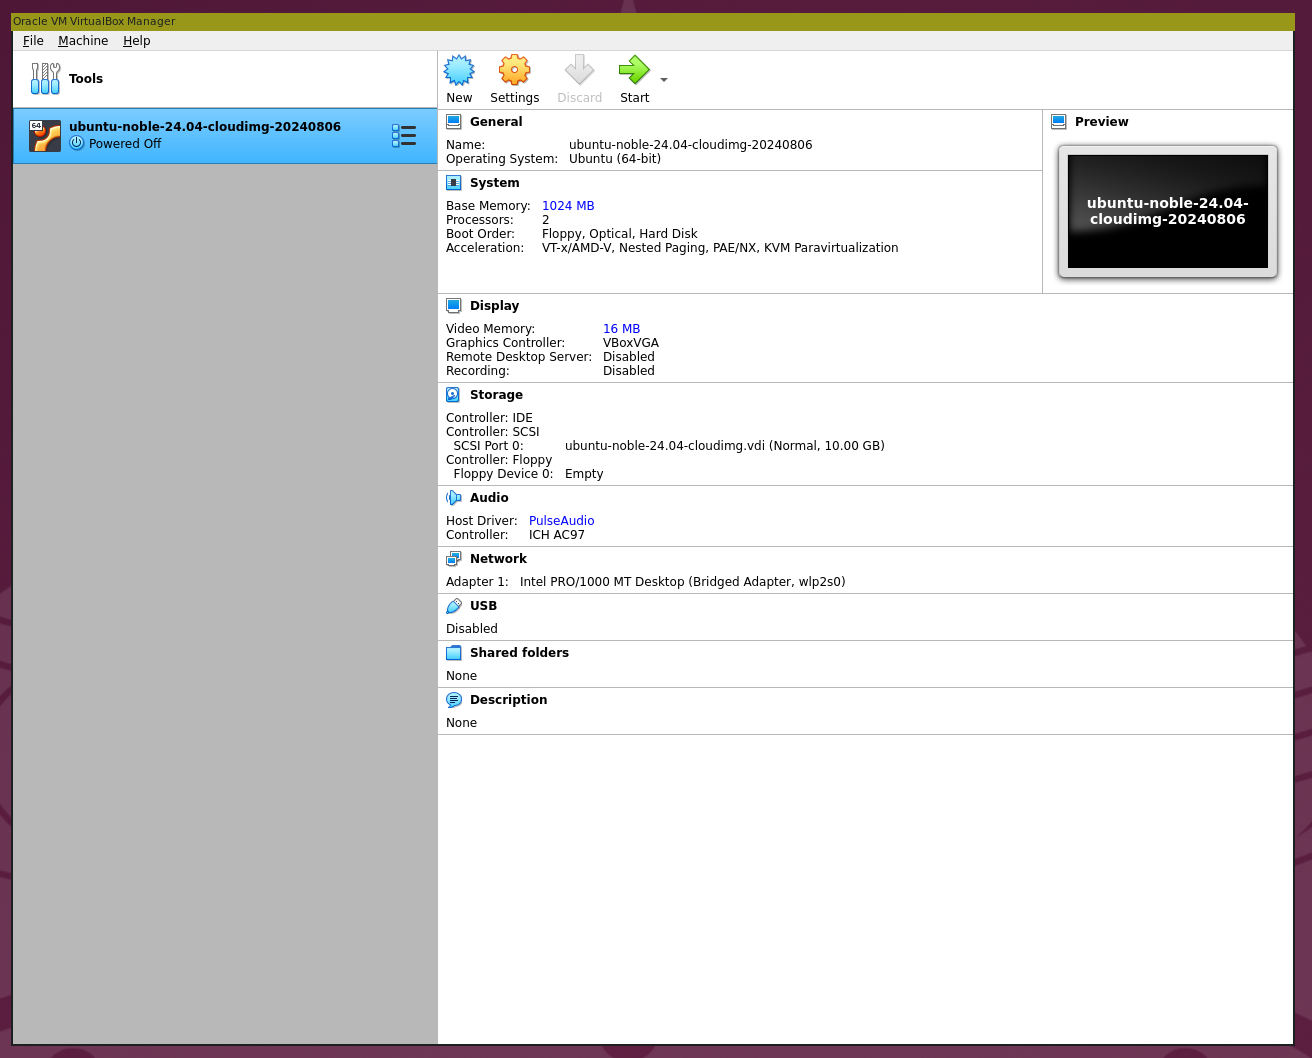Viewport: 1312px width, 1058px height.
Task: Open the File menu
Action: point(33,41)
